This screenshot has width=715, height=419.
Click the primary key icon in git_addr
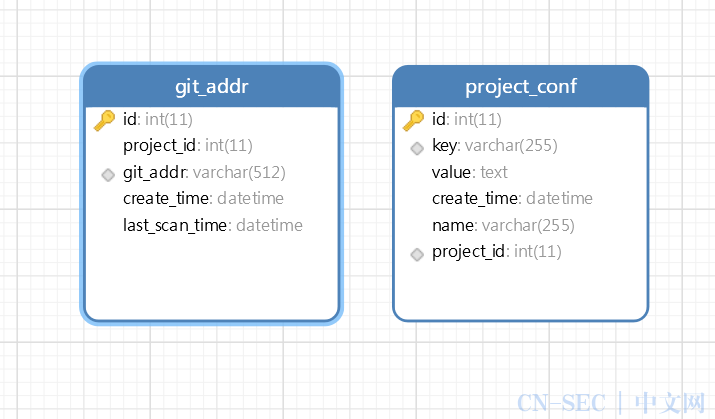(x=104, y=121)
